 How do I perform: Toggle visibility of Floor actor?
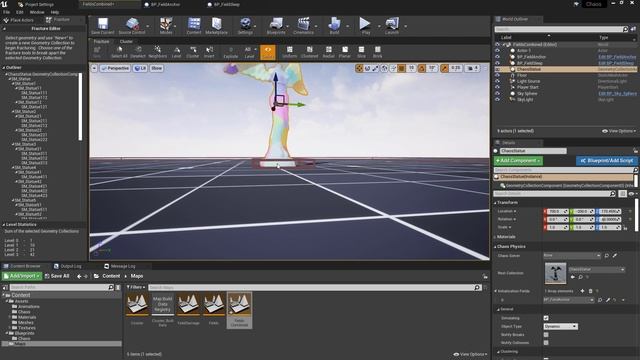pyautogui.click(x=497, y=75)
